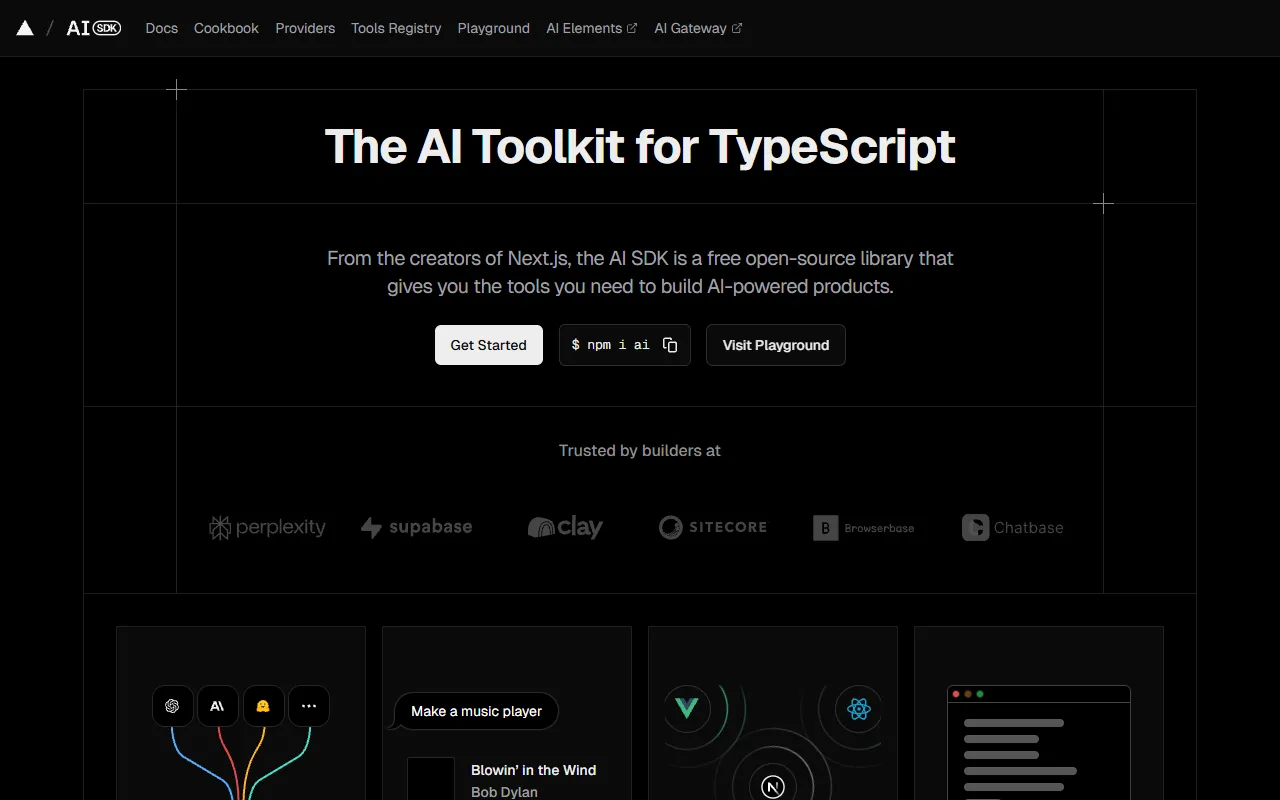Click the Vercel triangle logo
This screenshot has width=1280, height=800.
25,28
